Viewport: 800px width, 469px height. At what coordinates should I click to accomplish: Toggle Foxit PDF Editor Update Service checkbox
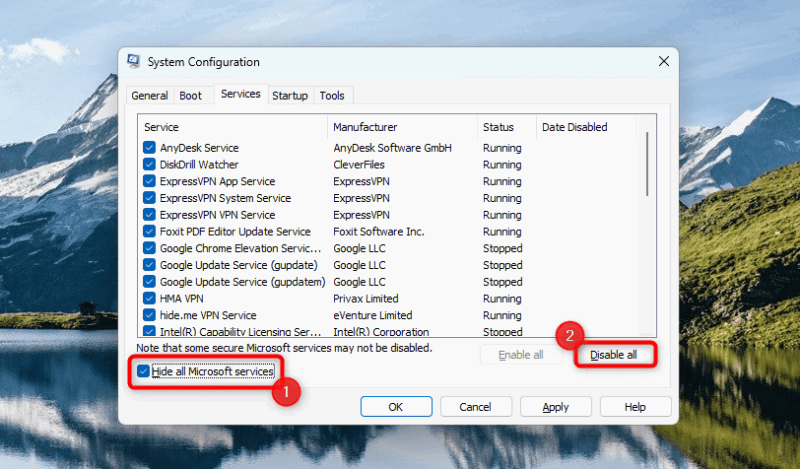[x=149, y=231]
